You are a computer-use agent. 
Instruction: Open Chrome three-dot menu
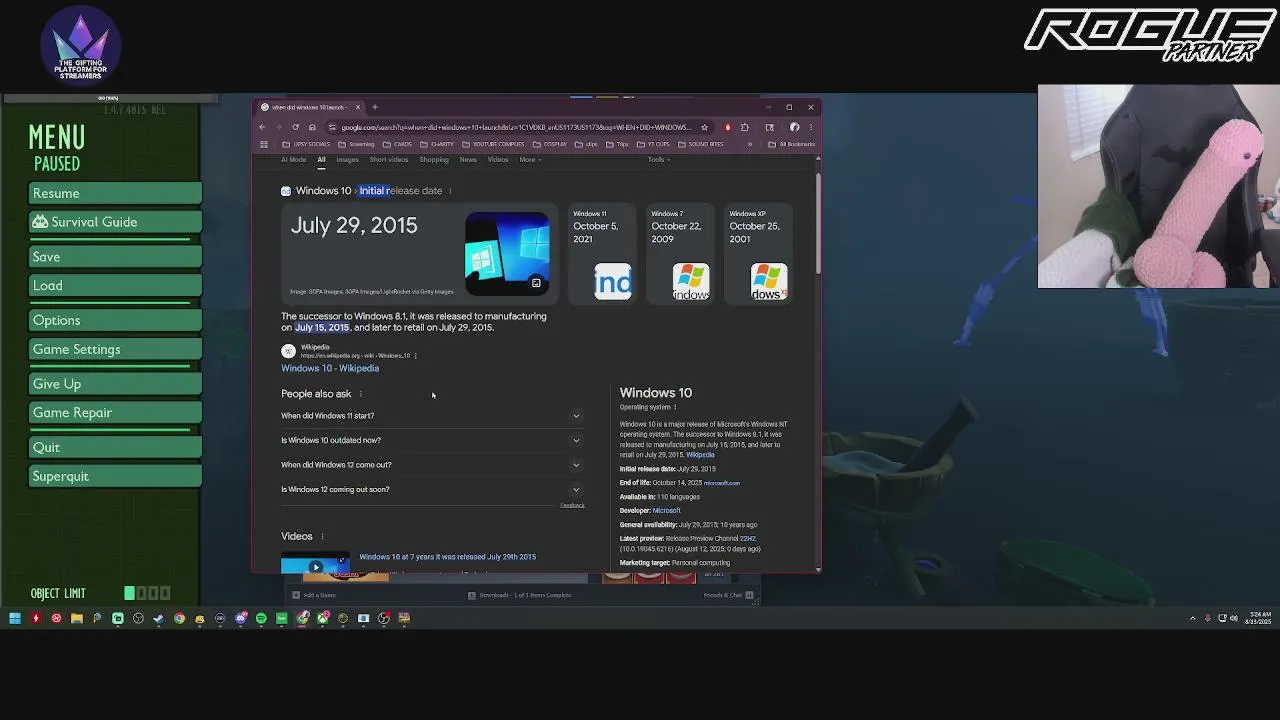(811, 127)
